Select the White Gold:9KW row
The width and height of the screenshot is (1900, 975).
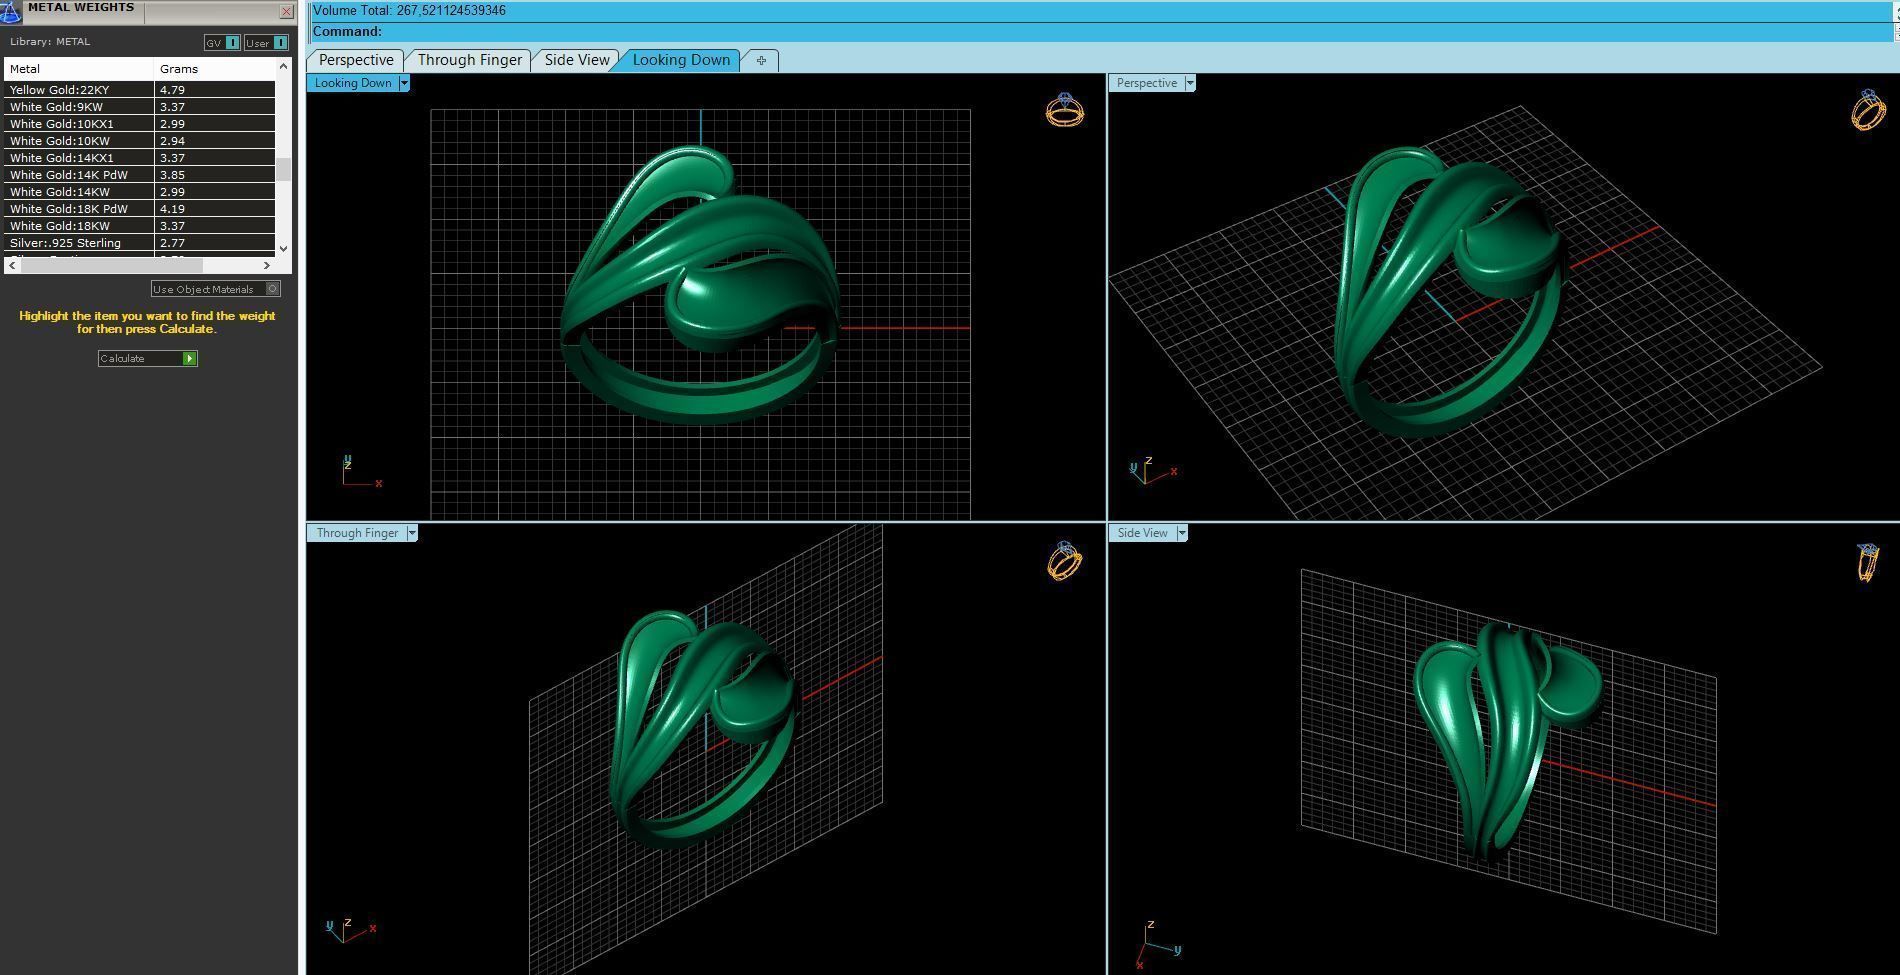point(140,107)
